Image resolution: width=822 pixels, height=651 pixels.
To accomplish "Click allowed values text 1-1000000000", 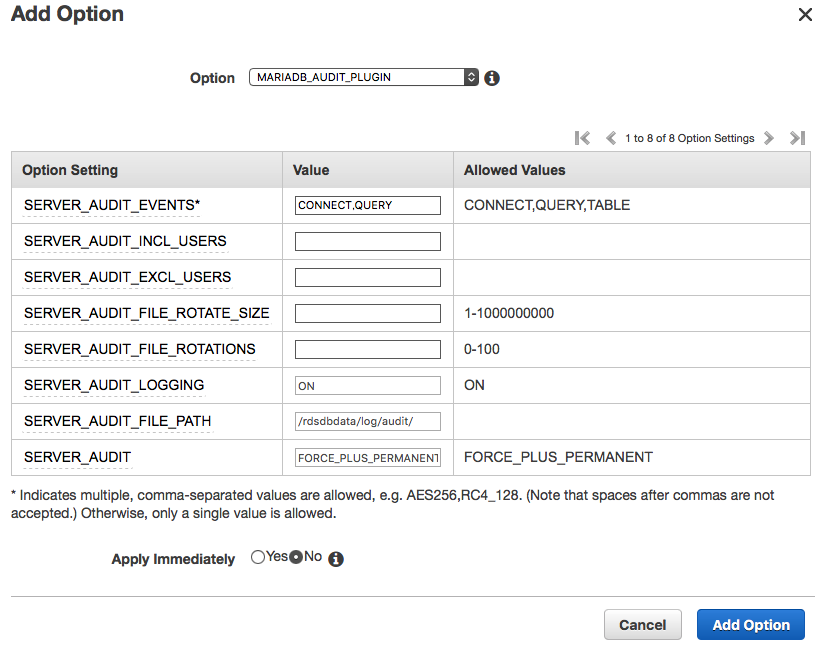I will [509, 313].
